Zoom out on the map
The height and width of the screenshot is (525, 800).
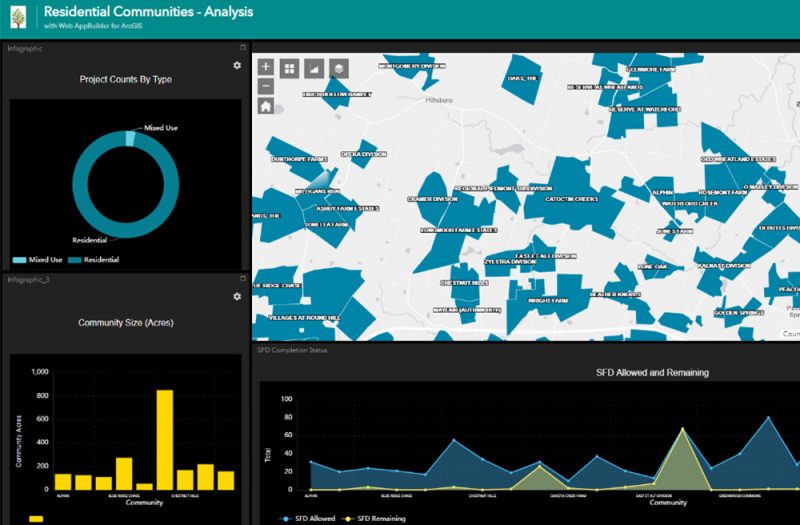pos(265,86)
